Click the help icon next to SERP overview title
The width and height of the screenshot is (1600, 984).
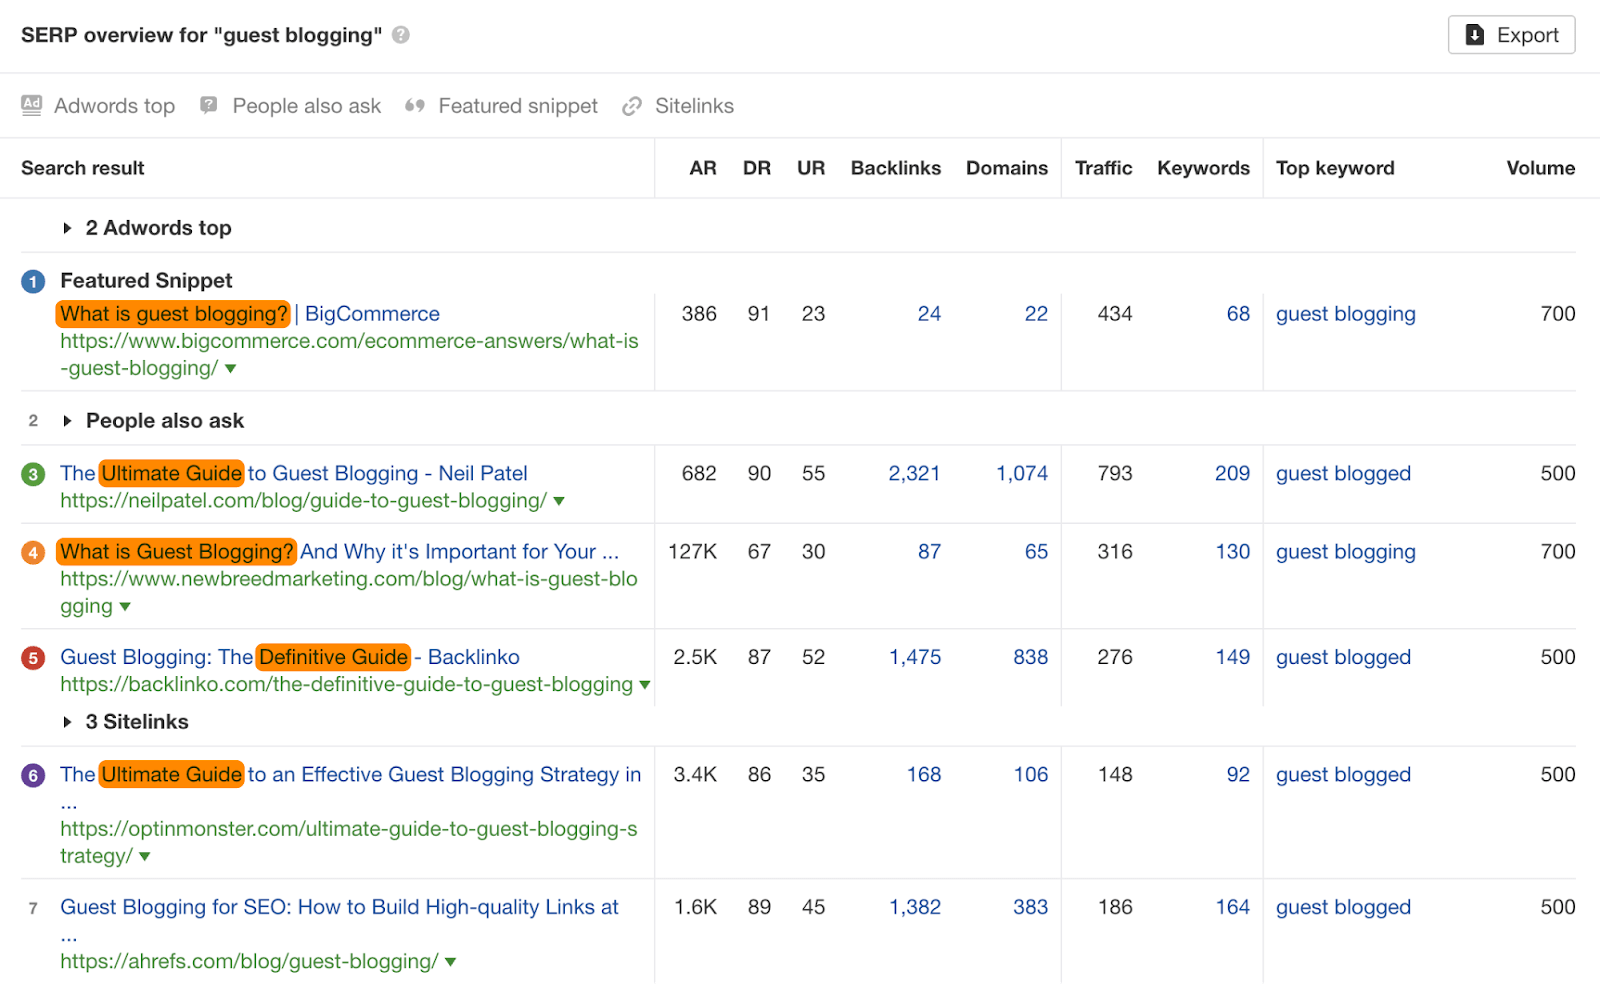tap(399, 34)
